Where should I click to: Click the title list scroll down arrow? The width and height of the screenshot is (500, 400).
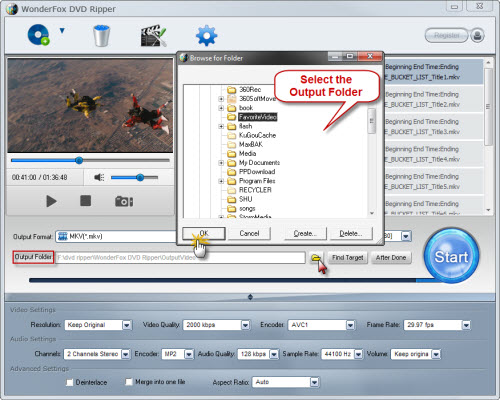[x=488, y=210]
